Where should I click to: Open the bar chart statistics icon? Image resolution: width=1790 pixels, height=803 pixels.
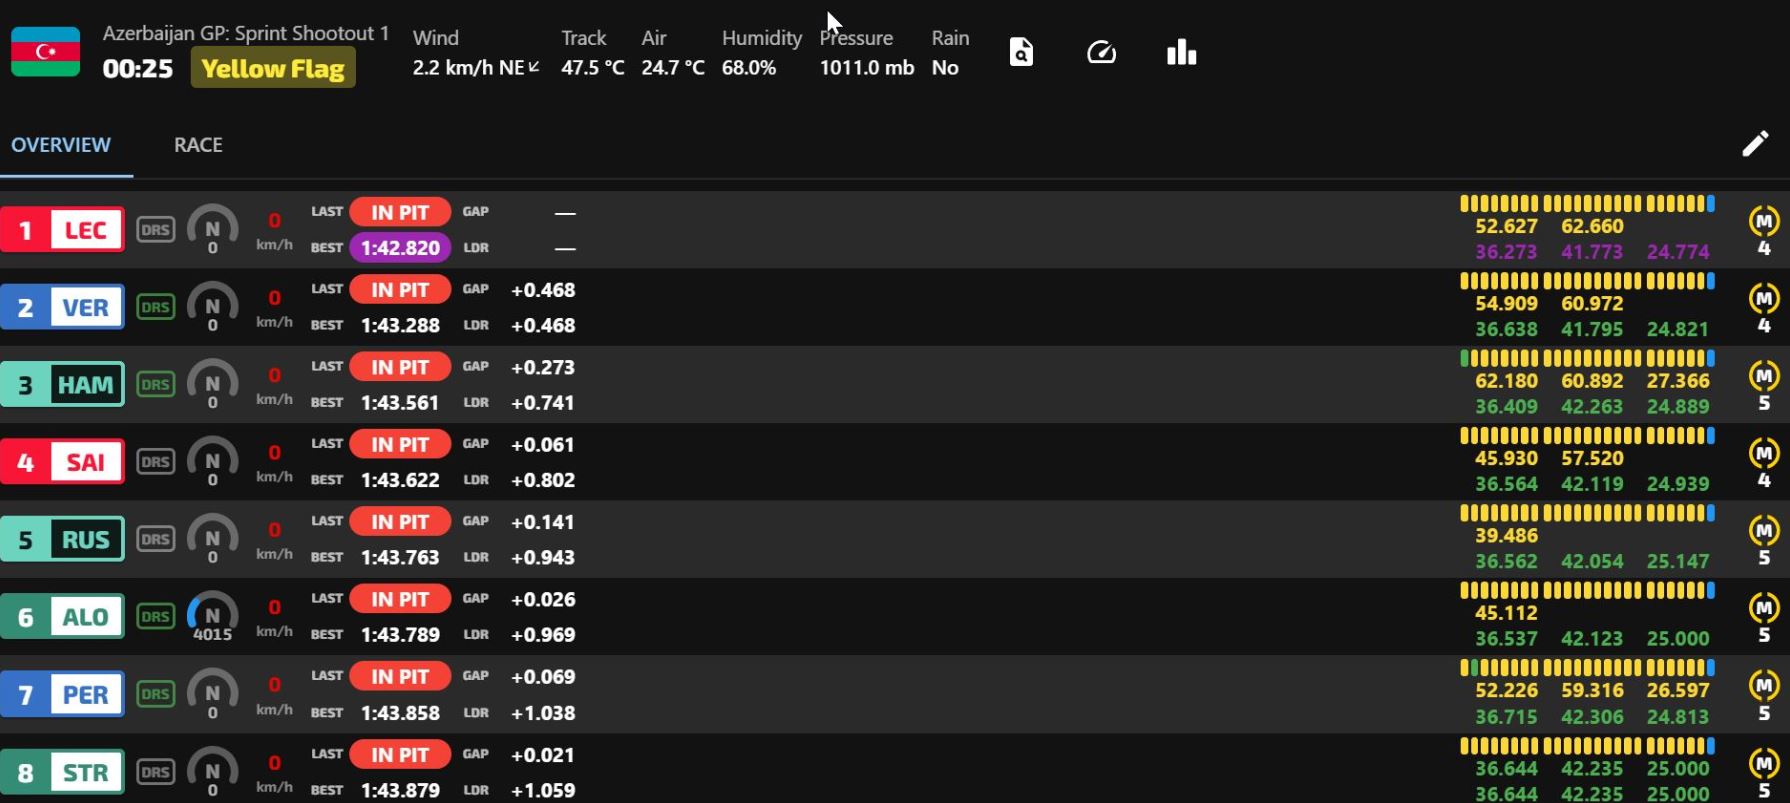click(1181, 52)
